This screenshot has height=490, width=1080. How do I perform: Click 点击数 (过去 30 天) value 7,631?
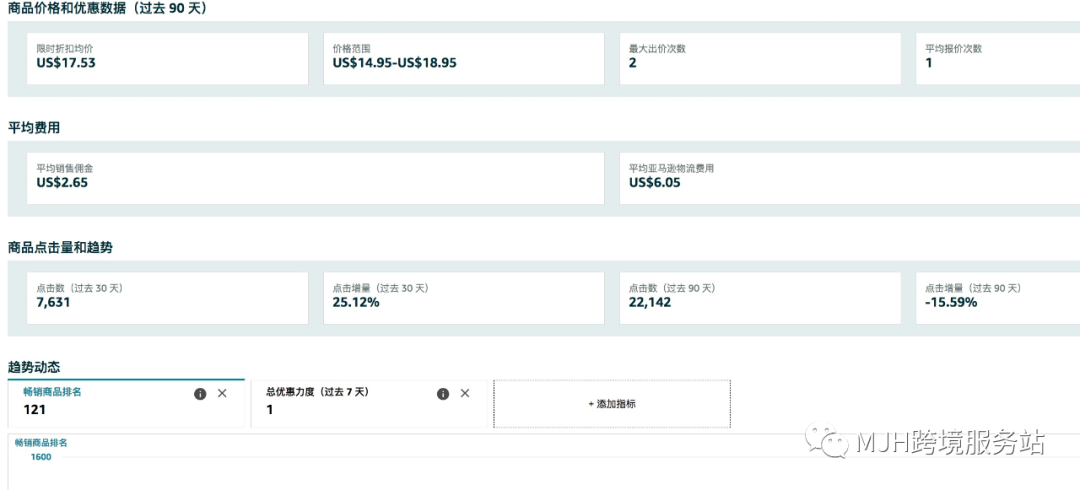54,302
